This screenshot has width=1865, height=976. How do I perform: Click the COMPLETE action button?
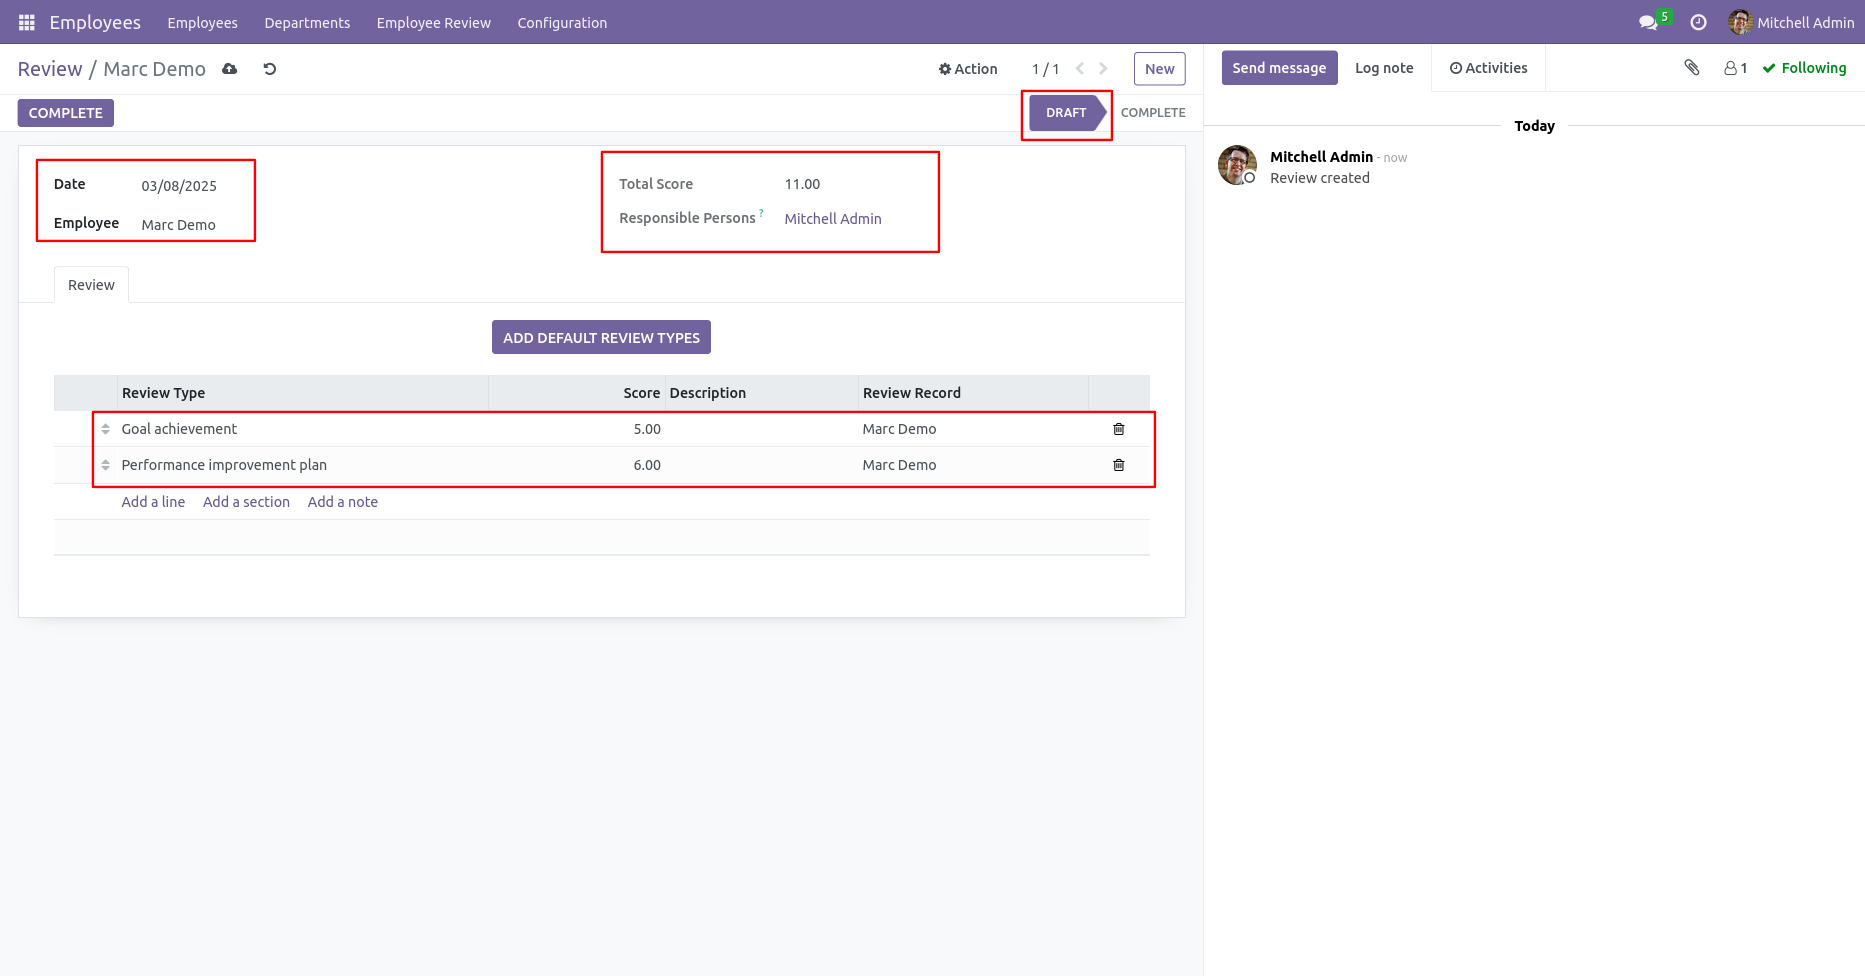tap(66, 113)
